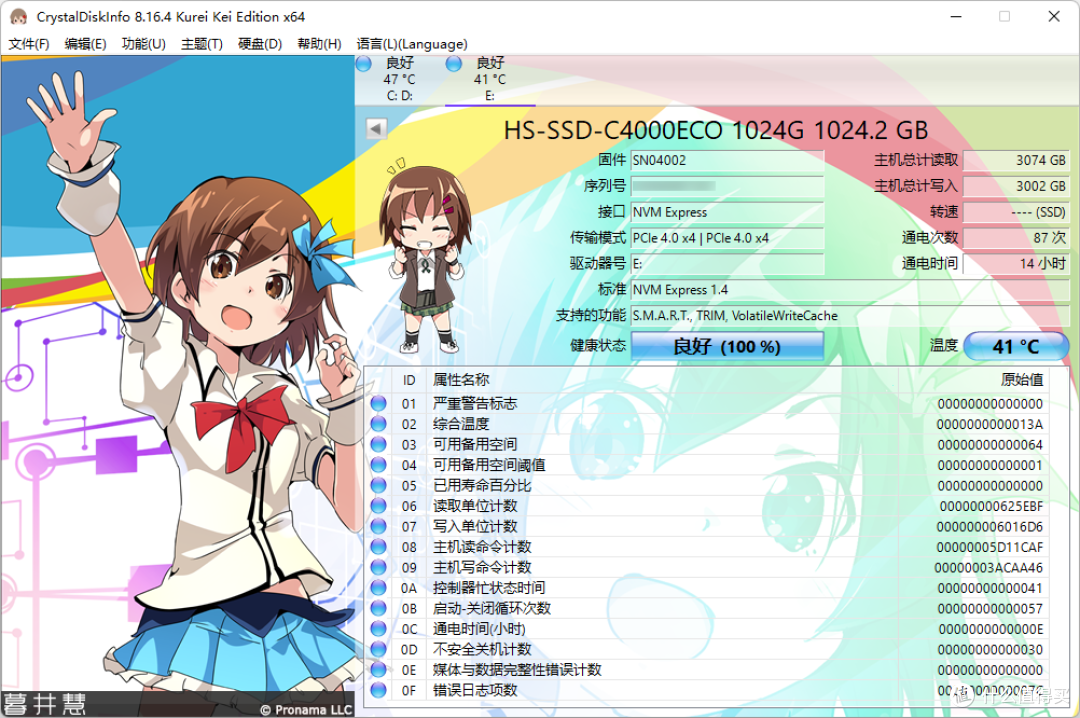
Task: Click the host total writes value 3002 GB
Action: [x=1016, y=186]
